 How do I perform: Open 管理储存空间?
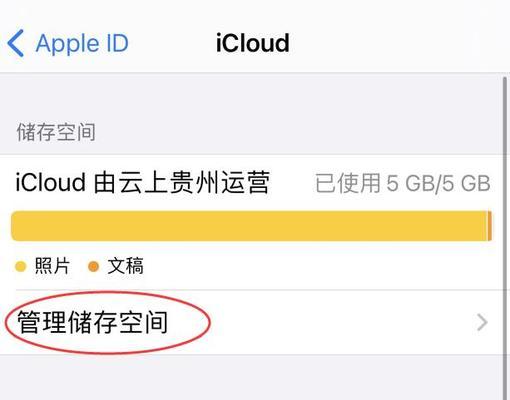[93, 322]
